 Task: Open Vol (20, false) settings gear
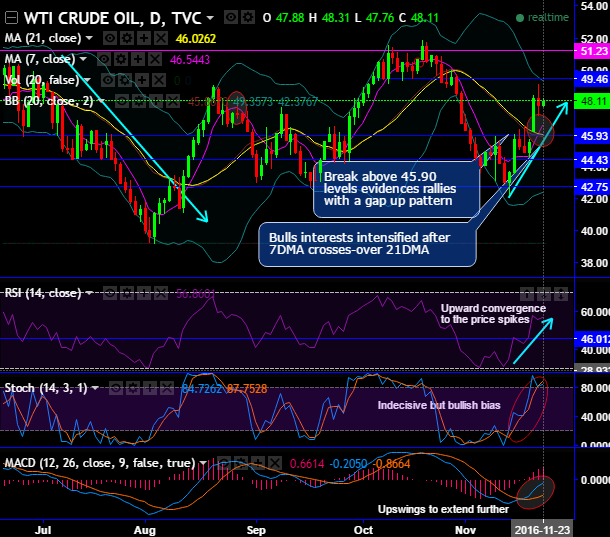pos(124,80)
